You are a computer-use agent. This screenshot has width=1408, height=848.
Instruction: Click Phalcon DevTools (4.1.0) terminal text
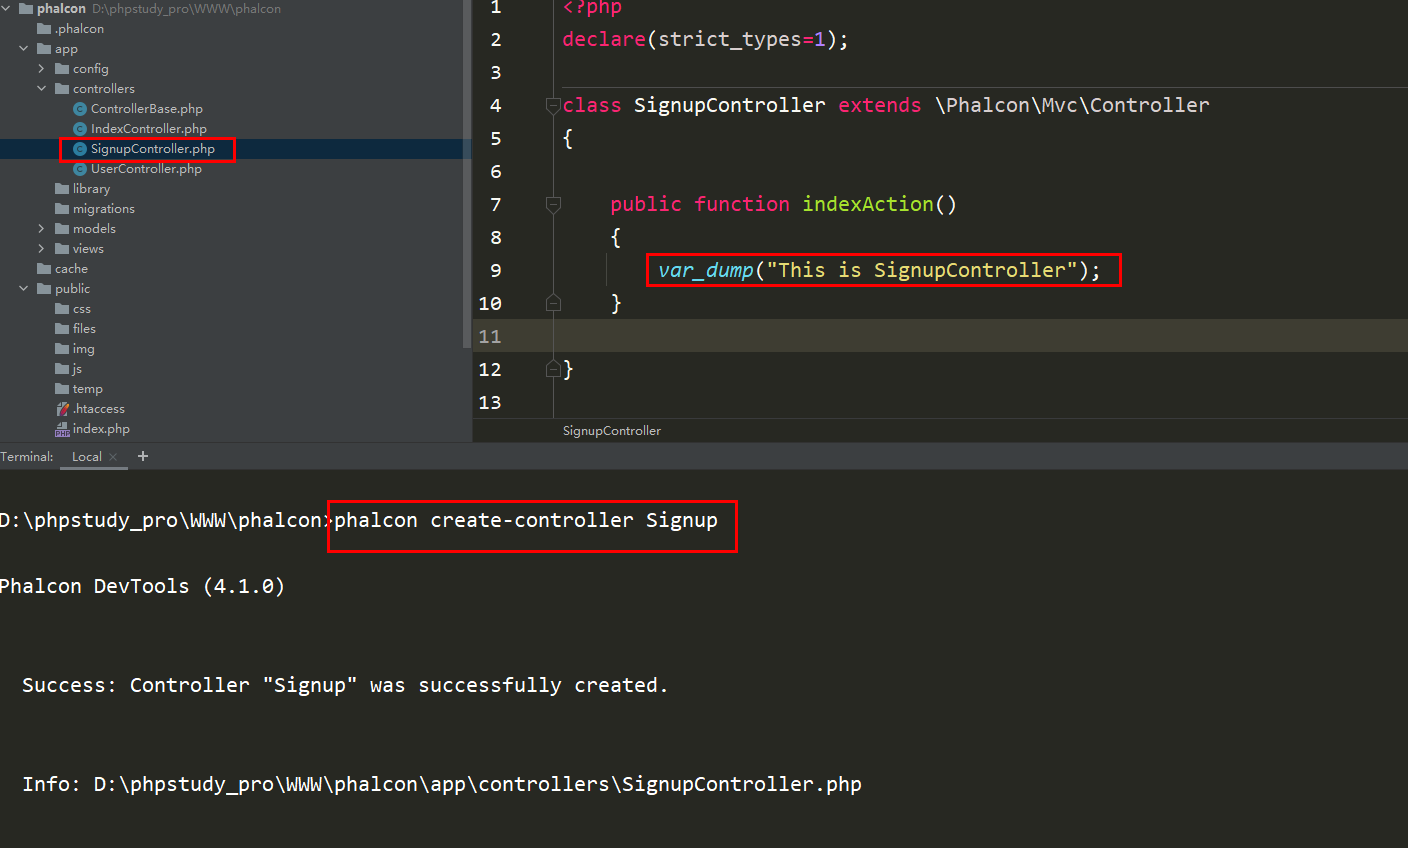click(142, 586)
